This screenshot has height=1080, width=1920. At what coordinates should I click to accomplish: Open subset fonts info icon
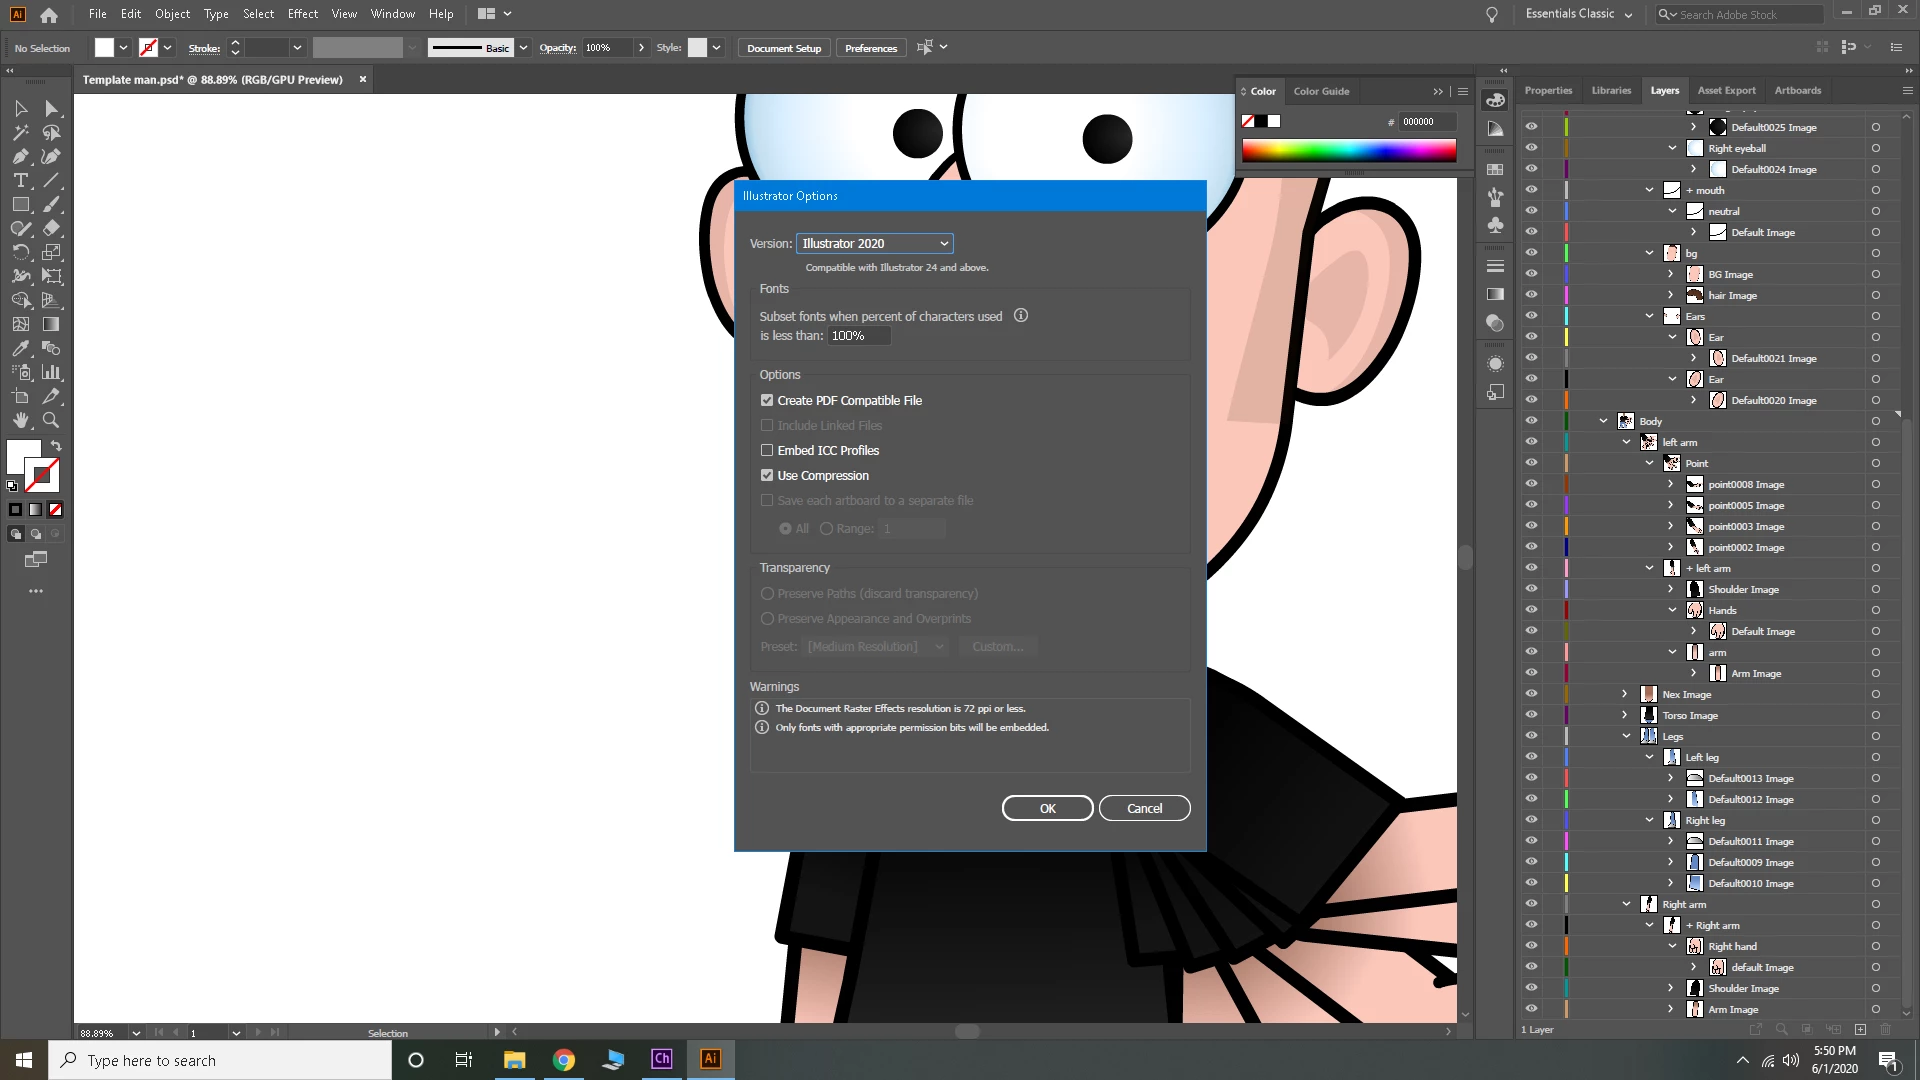click(x=1020, y=315)
